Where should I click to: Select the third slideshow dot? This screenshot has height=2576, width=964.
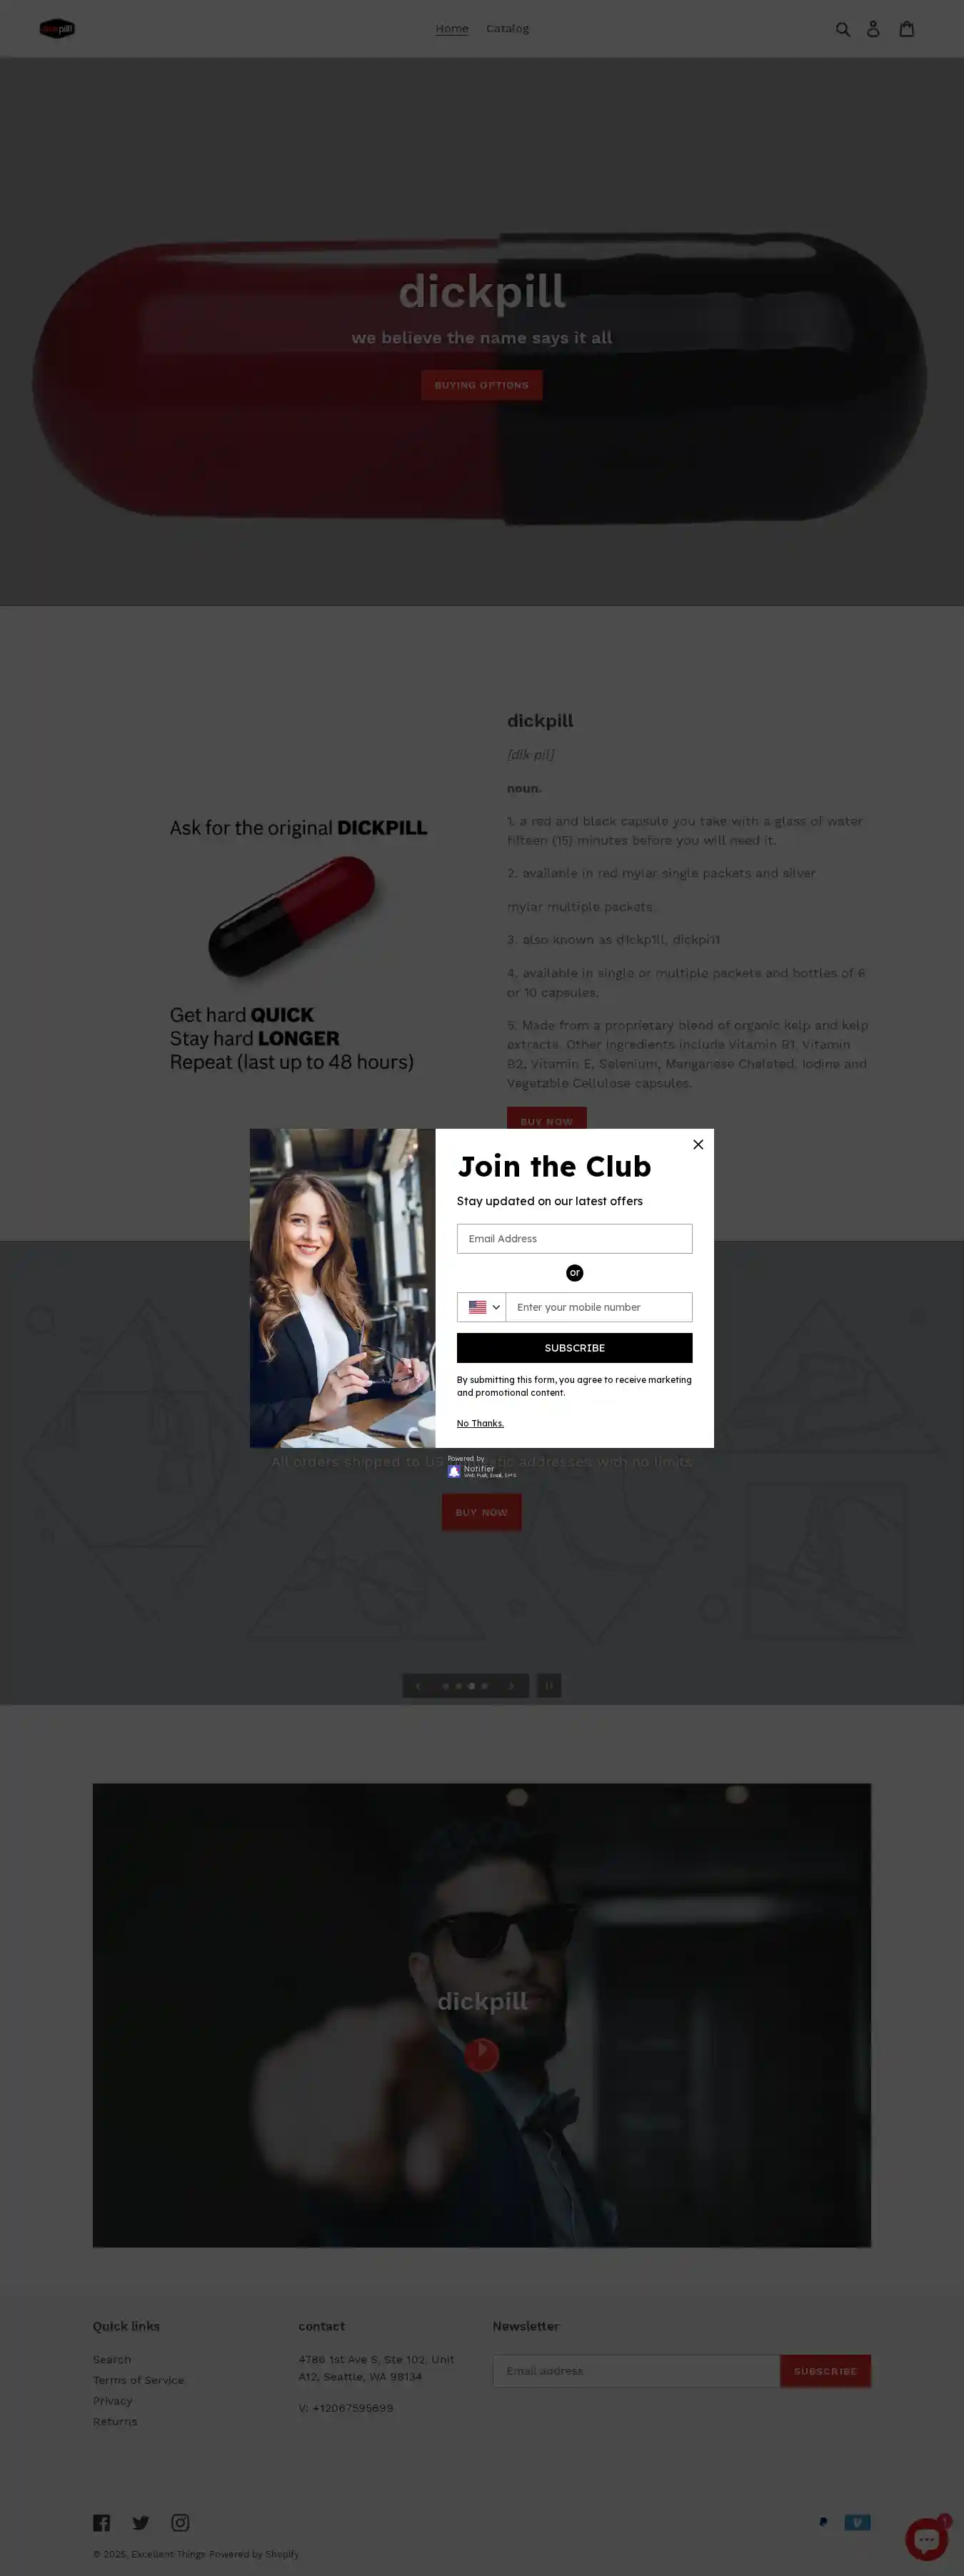click(472, 1686)
